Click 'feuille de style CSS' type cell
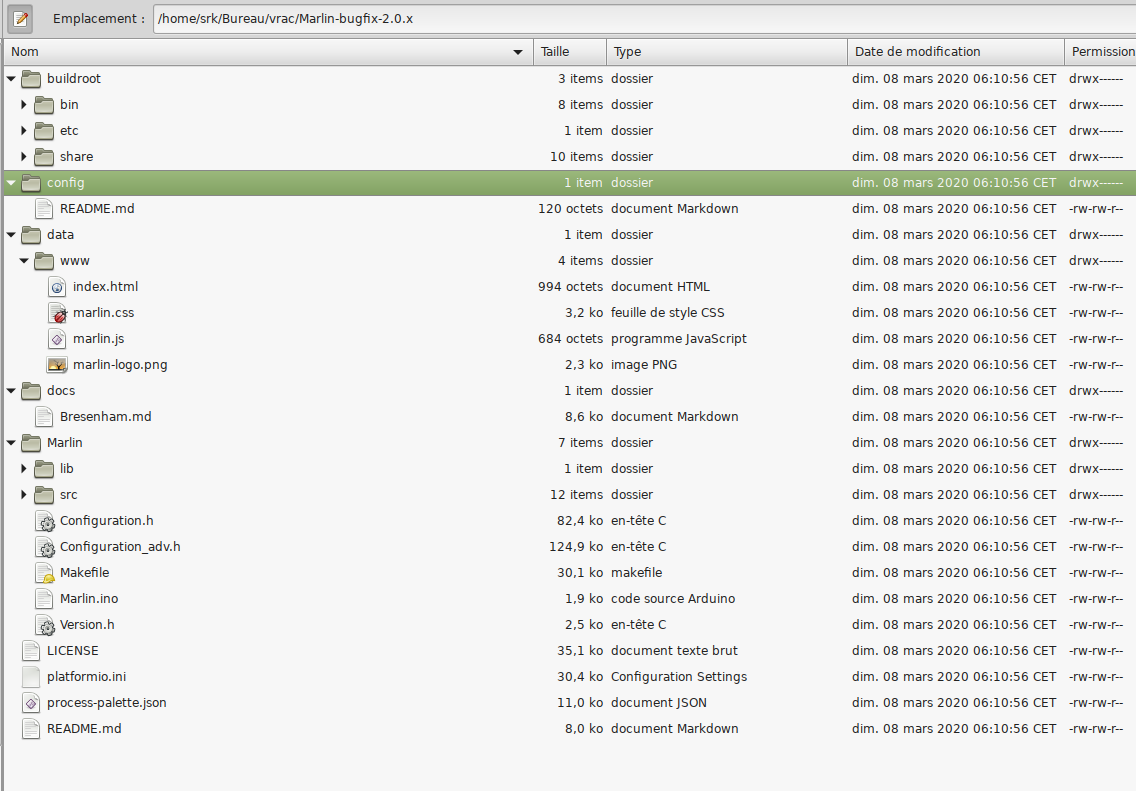 coord(667,313)
